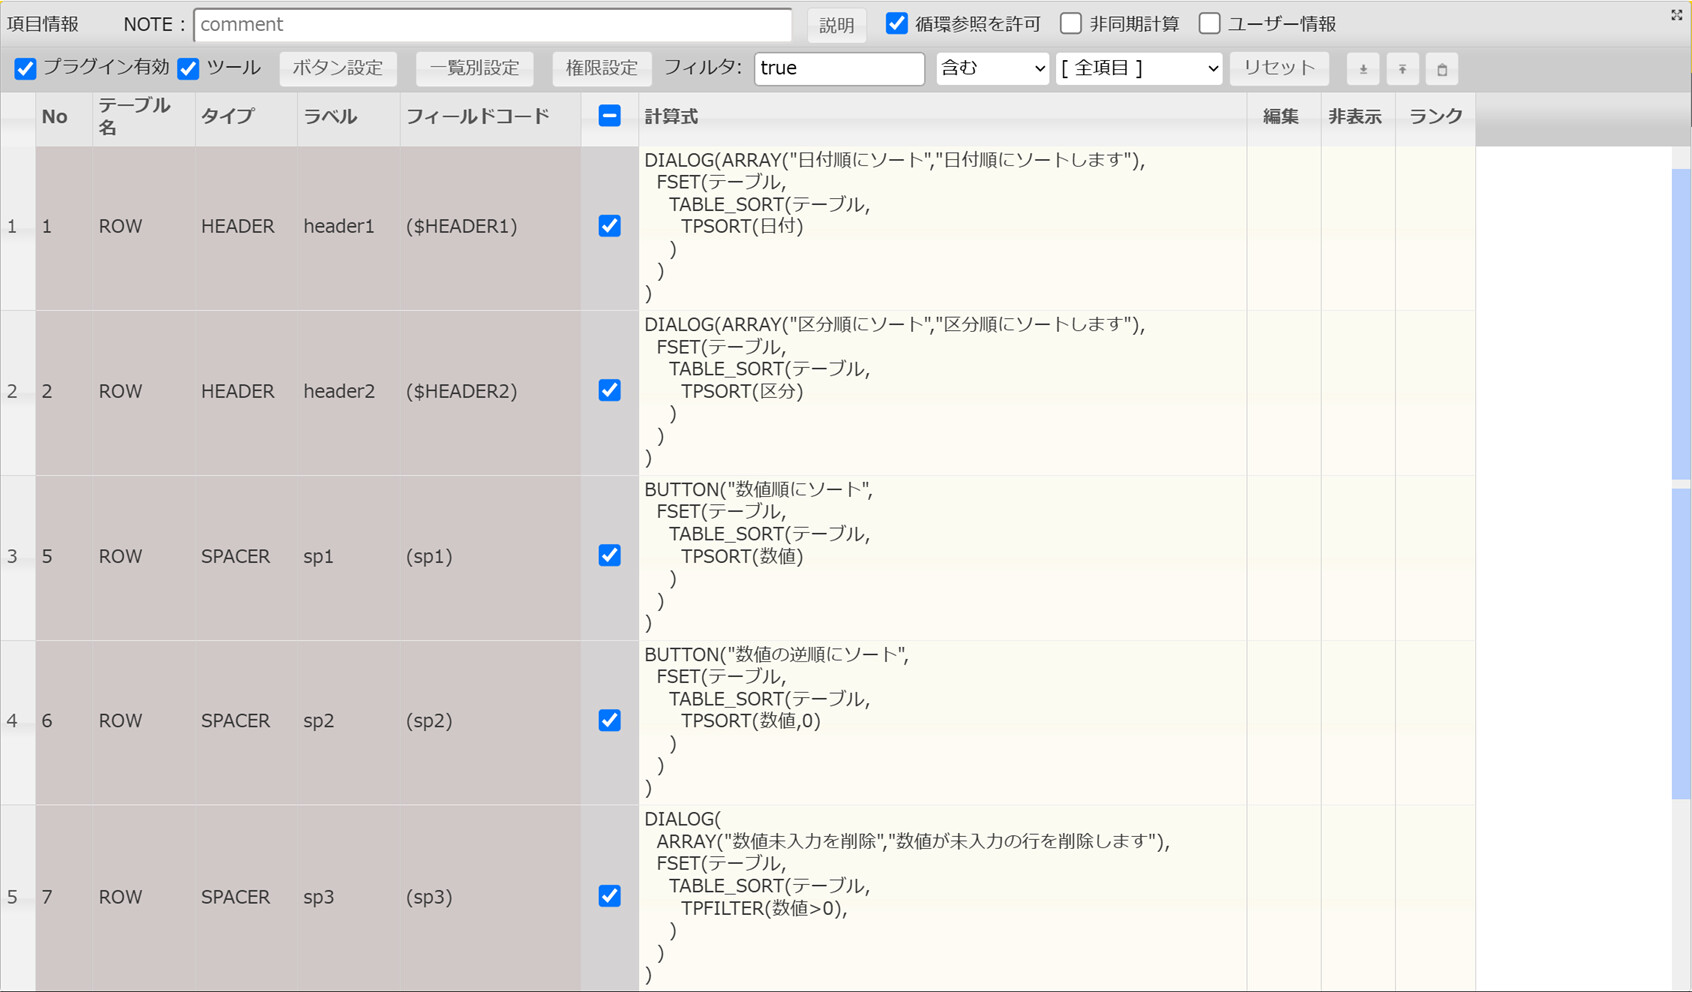Viewport: 1692px width, 992px height.
Task: Enable the 非同期計算 checkbox
Action: (1071, 24)
